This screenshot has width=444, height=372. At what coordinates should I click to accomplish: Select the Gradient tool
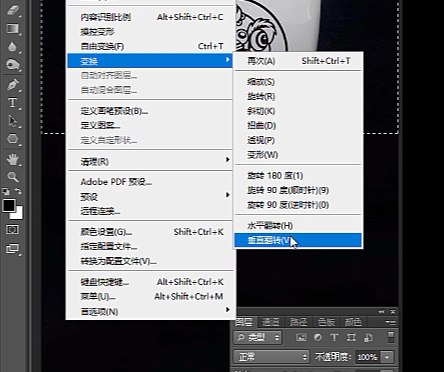pyautogui.click(x=13, y=28)
